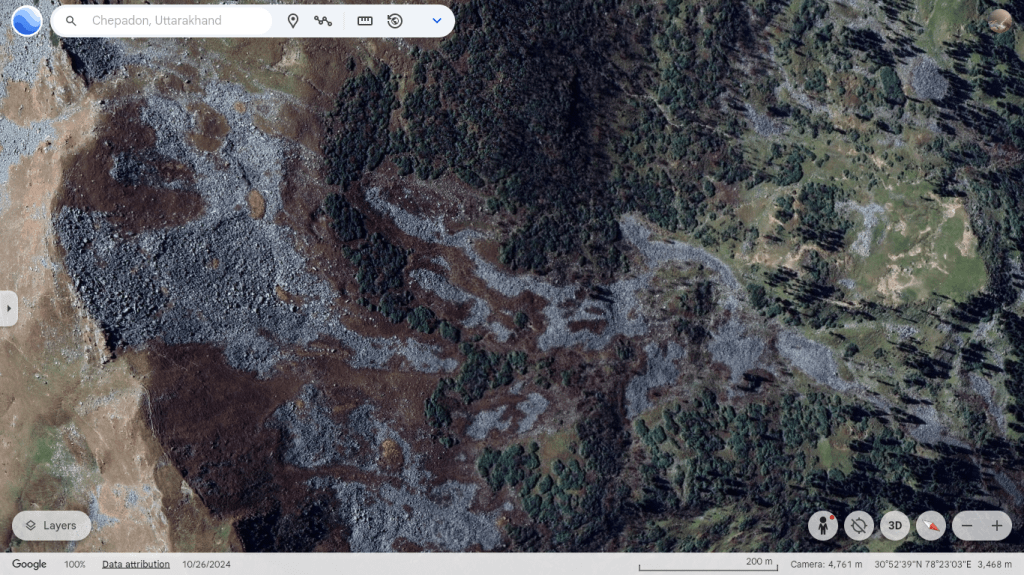Open the measure distance ruler tool
The image size is (1024, 575).
[x=365, y=21]
